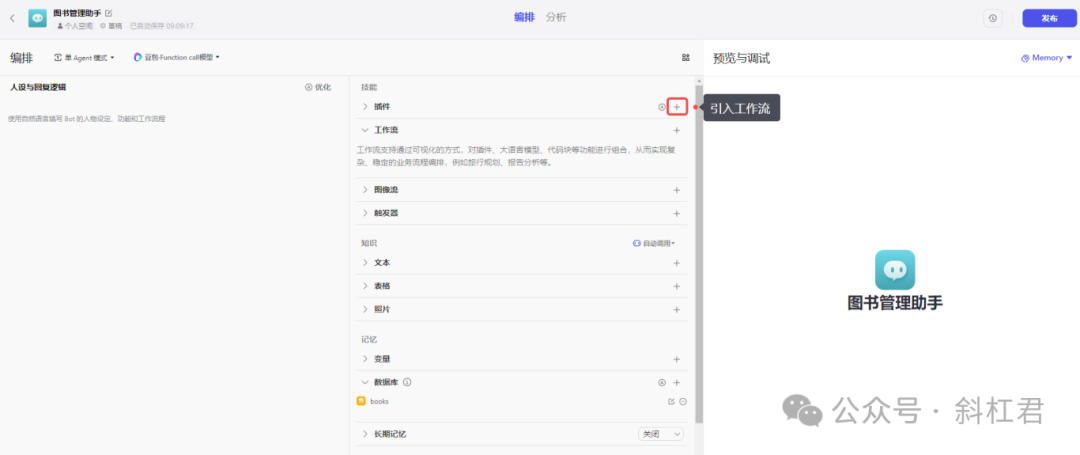The width and height of the screenshot is (1080, 455).
Task: Open the layout grid icon beside 预览与调试
Action: [x=686, y=58]
